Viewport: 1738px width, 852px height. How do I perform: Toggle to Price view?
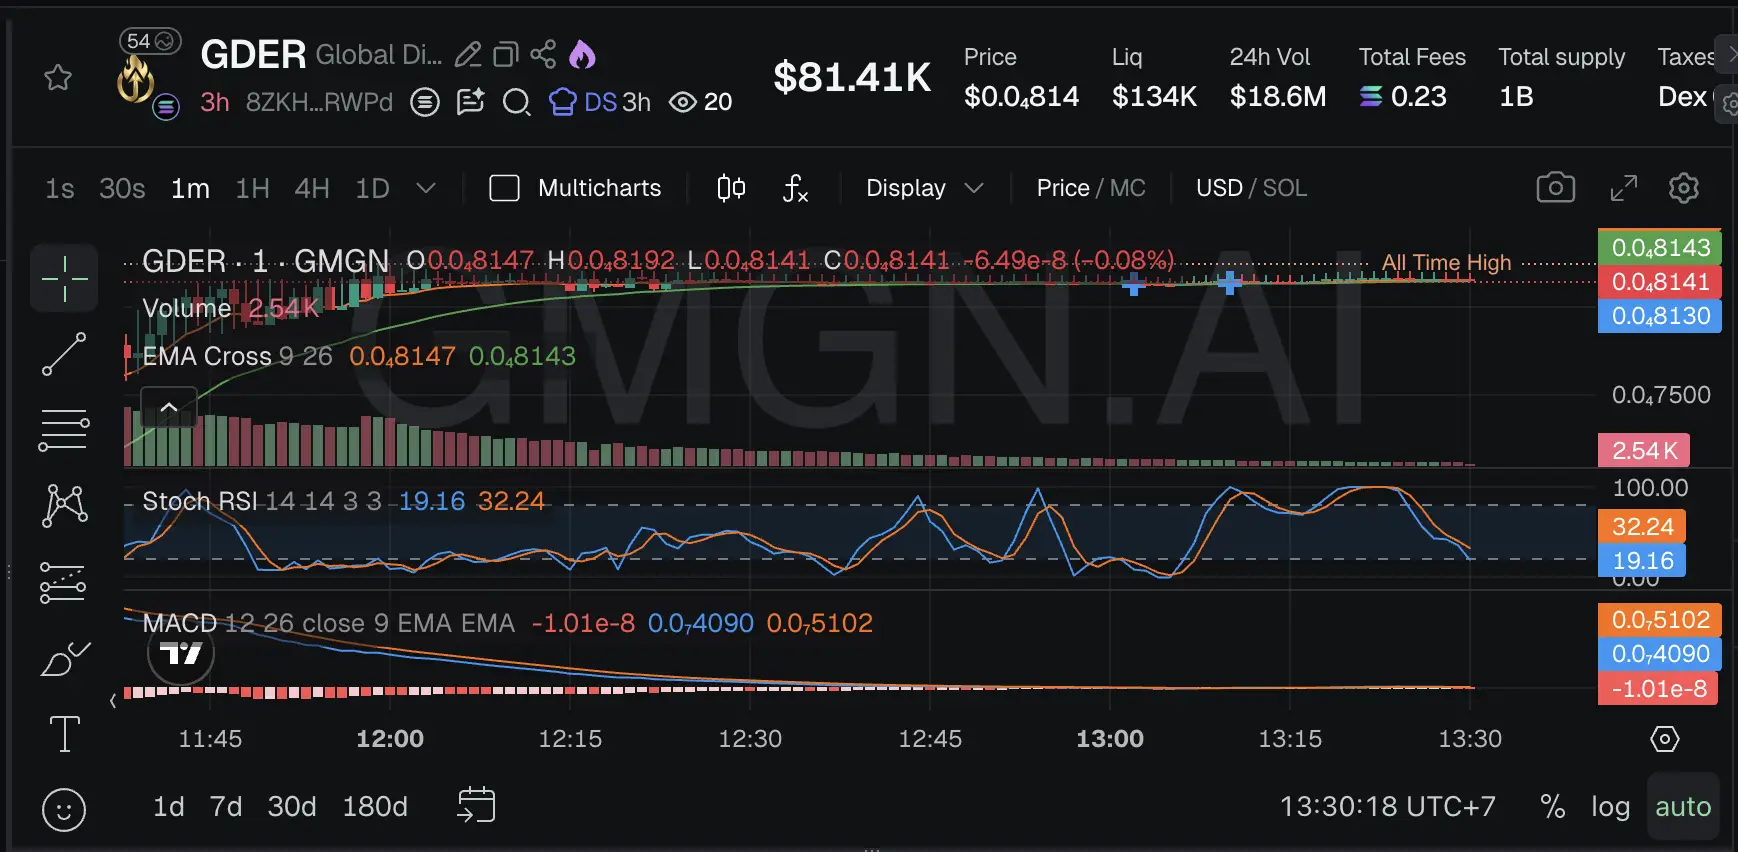click(1063, 188)
